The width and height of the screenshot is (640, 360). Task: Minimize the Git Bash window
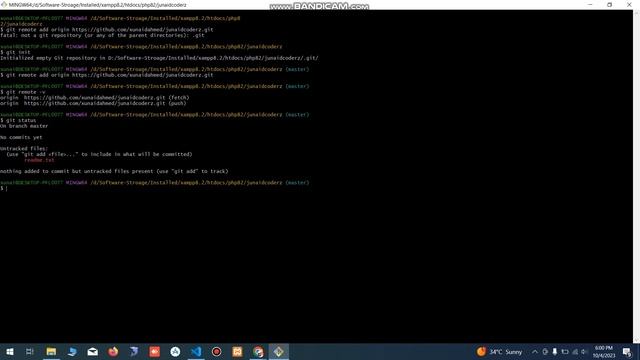point(590,4)
